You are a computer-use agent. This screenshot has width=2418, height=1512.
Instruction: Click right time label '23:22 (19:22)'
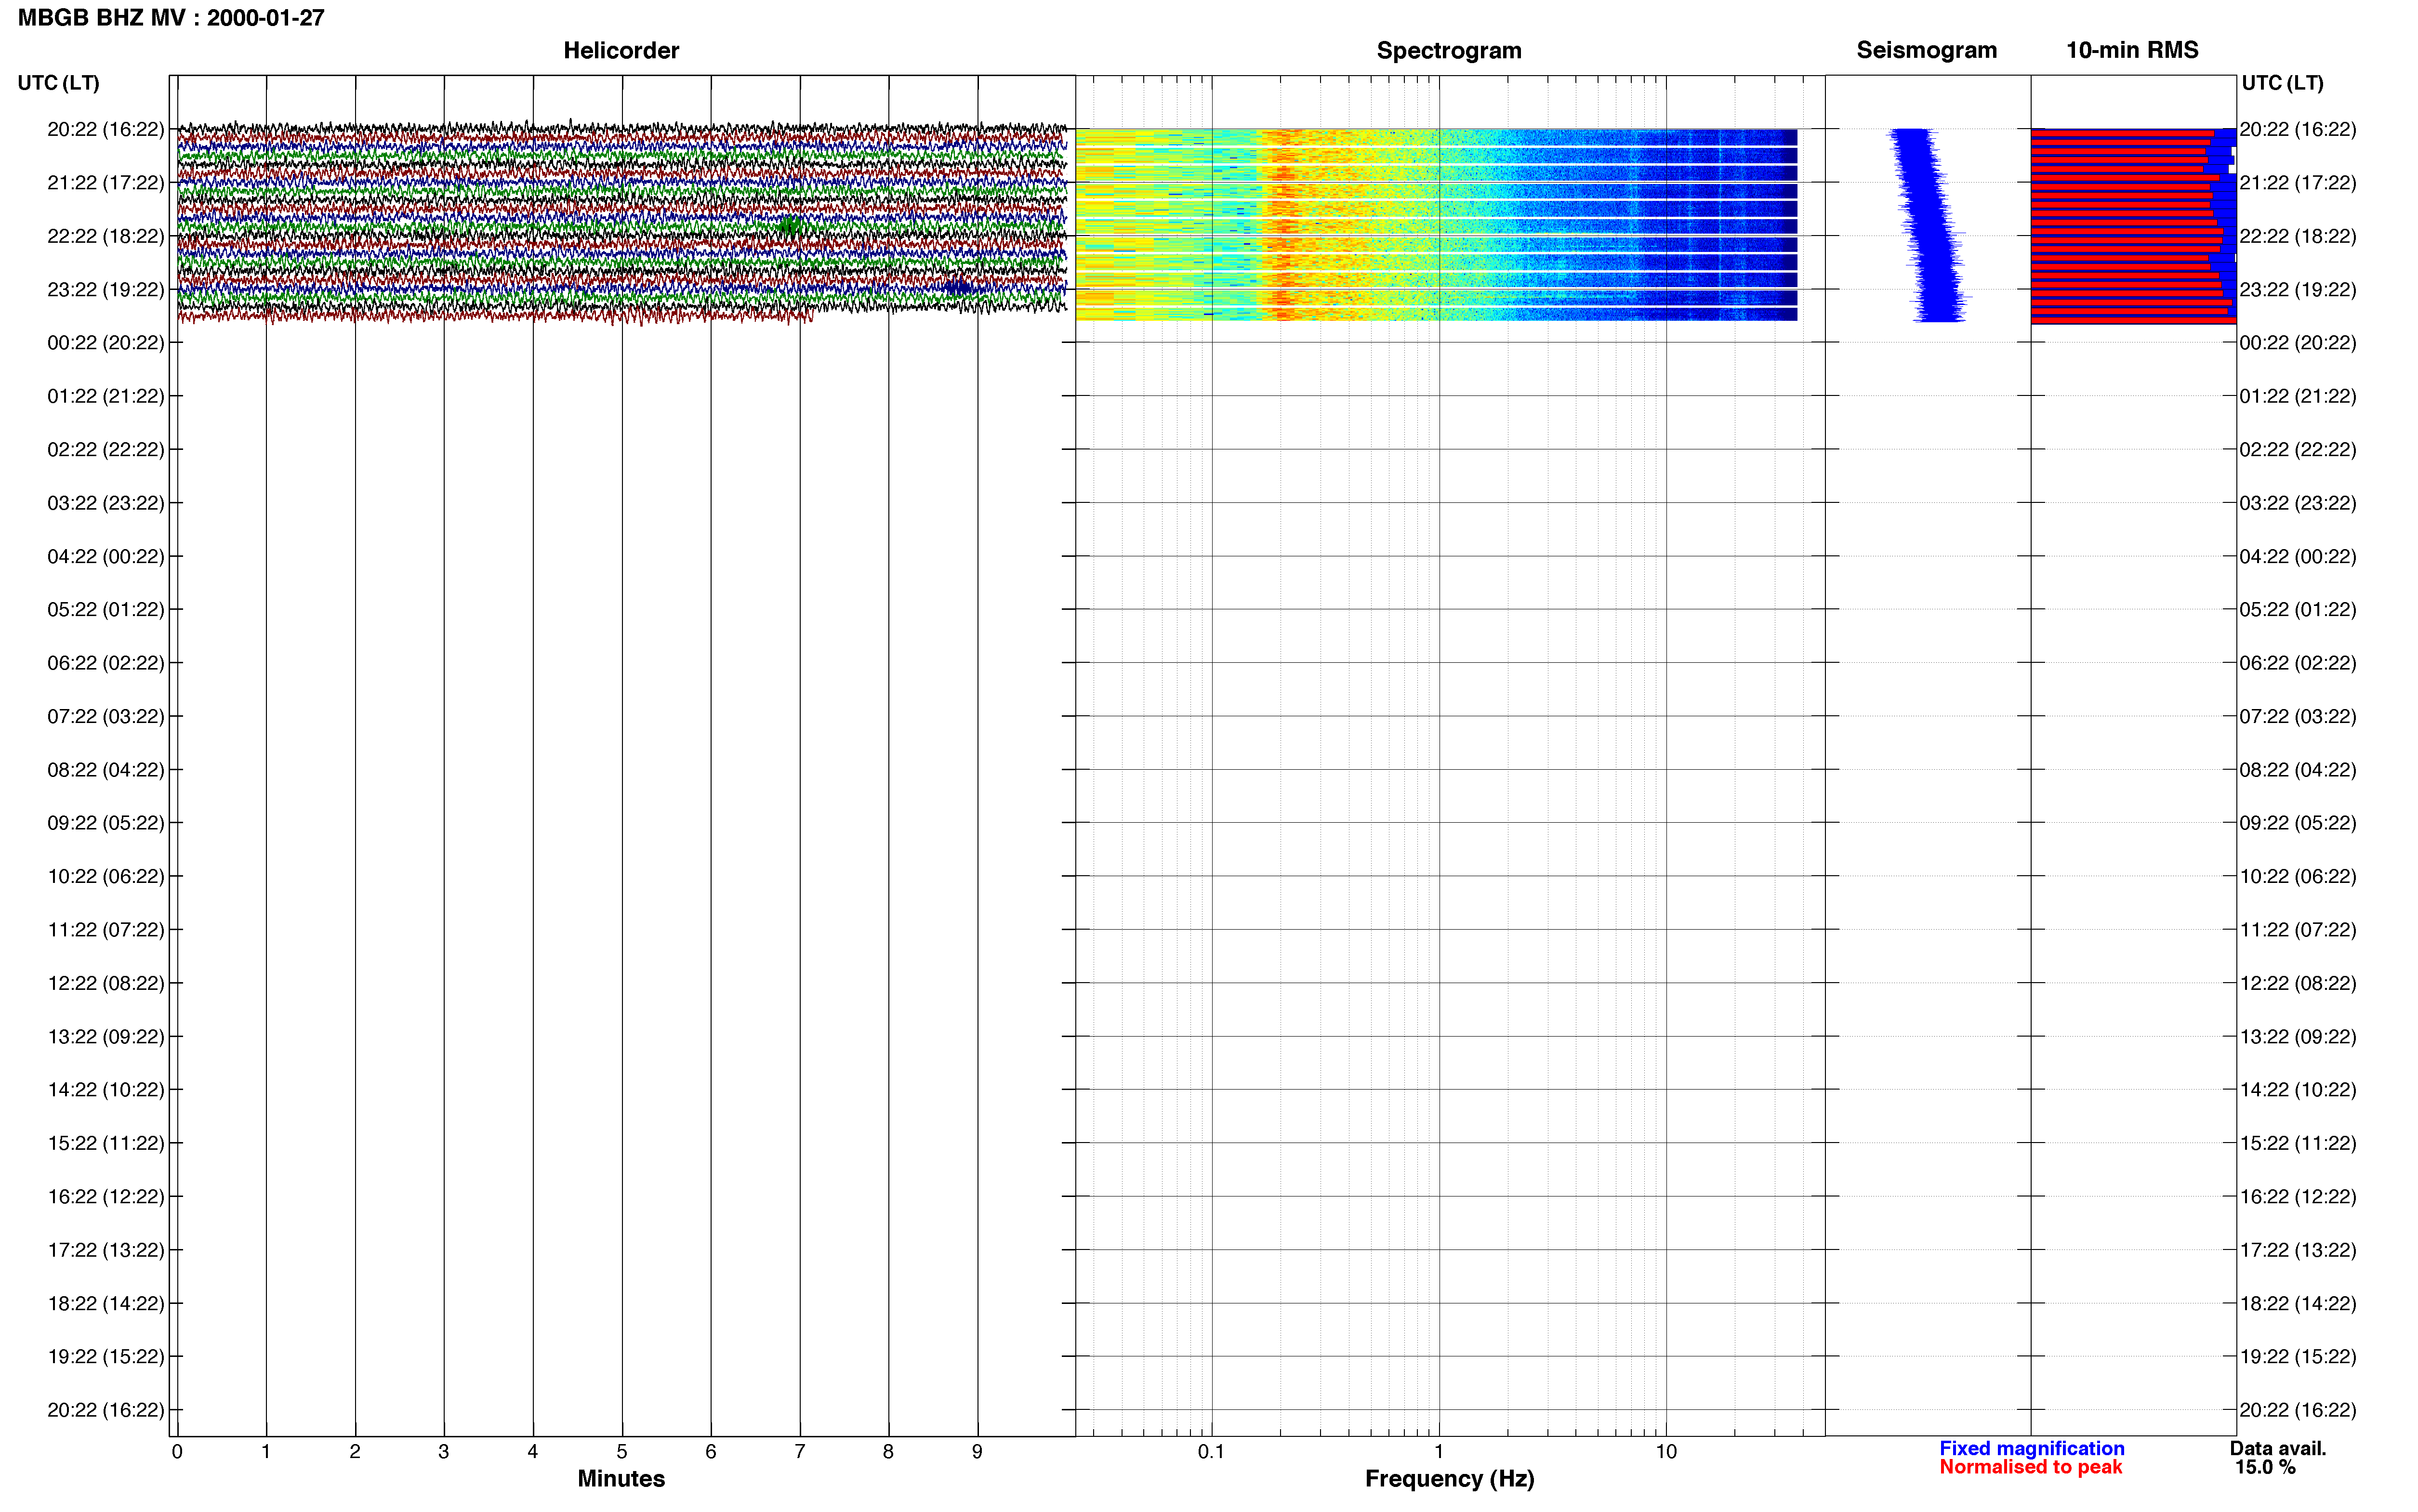click(2298, 289)
